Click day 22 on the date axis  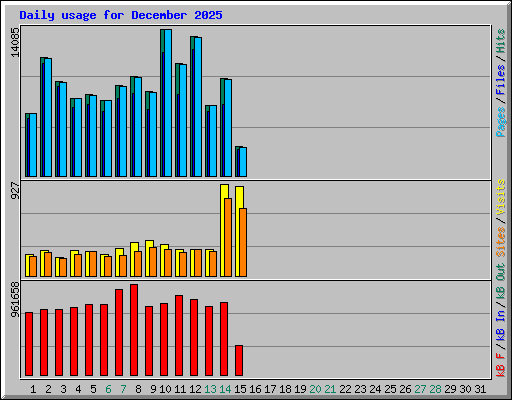click(x=345, y=389)
